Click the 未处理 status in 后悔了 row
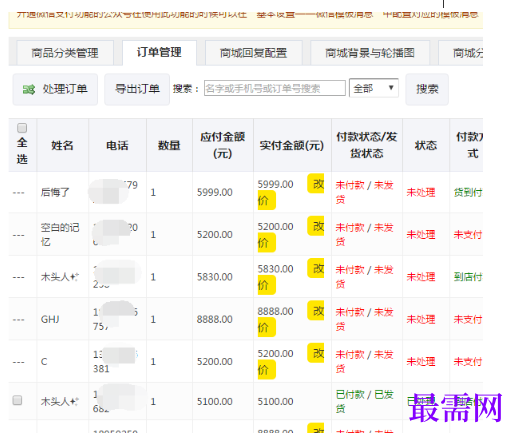 tap(421, 192)
